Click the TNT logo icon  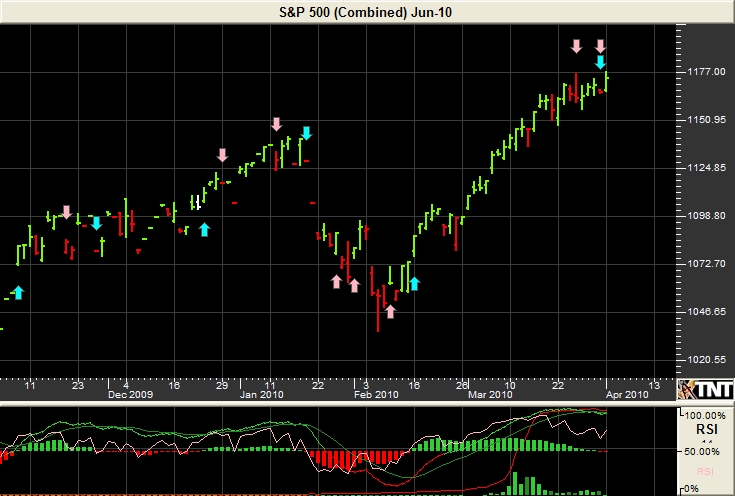[x=705, y=389]
